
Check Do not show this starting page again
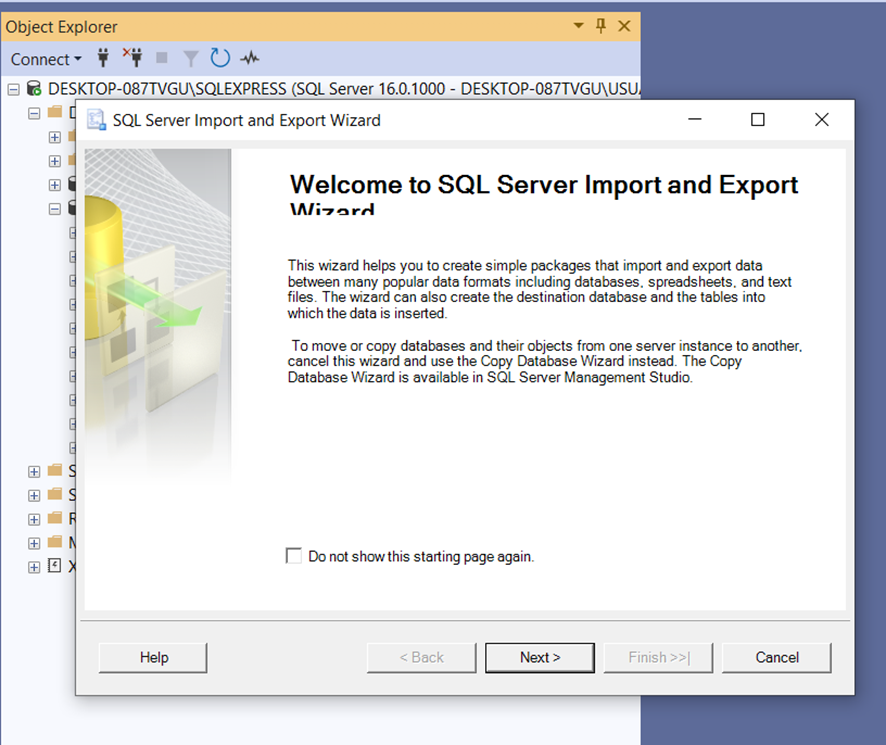(x=294, y=556)
